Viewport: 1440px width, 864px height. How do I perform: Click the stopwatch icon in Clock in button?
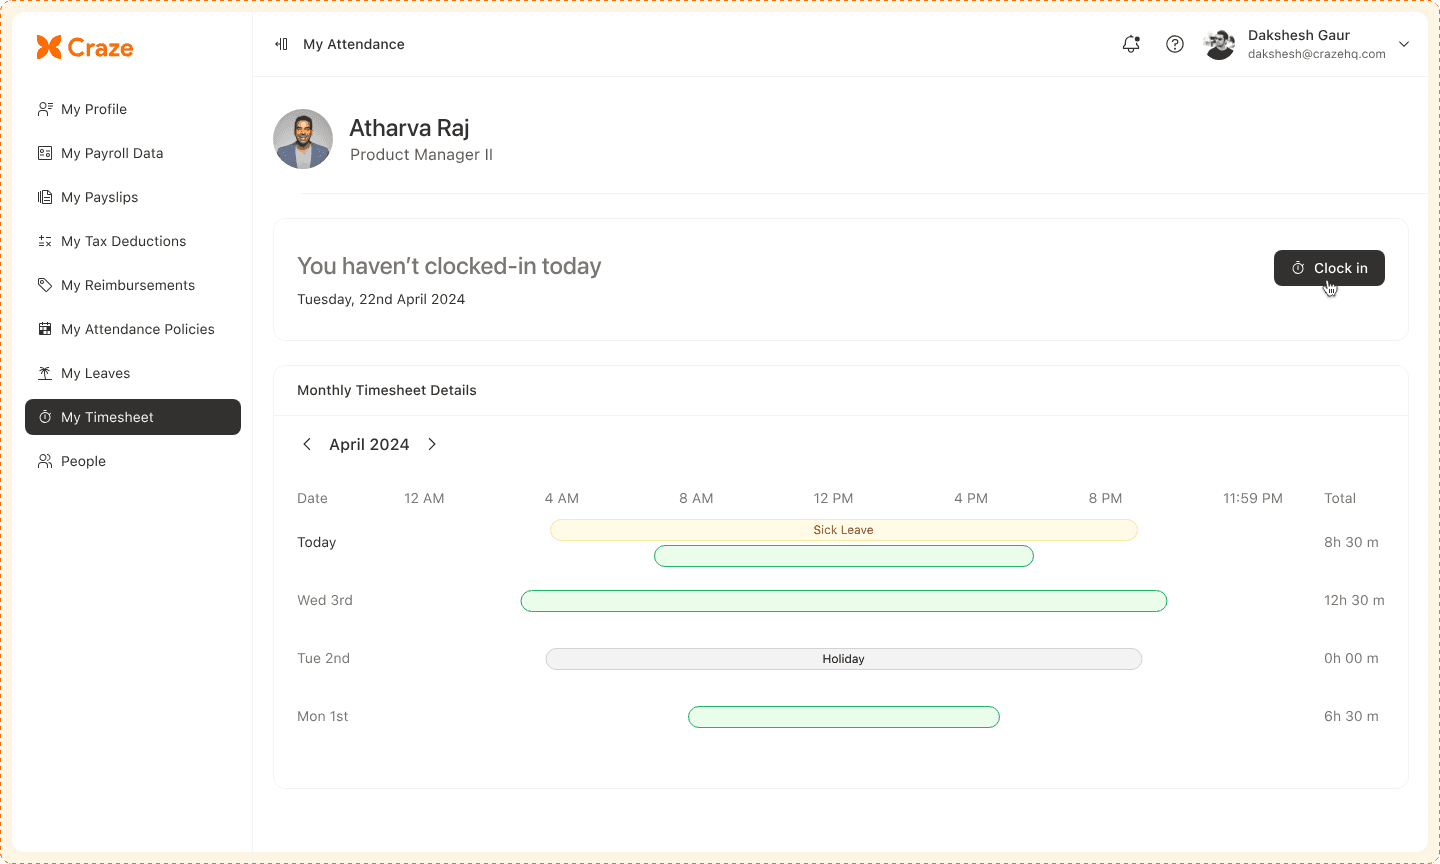point(1298,268)
